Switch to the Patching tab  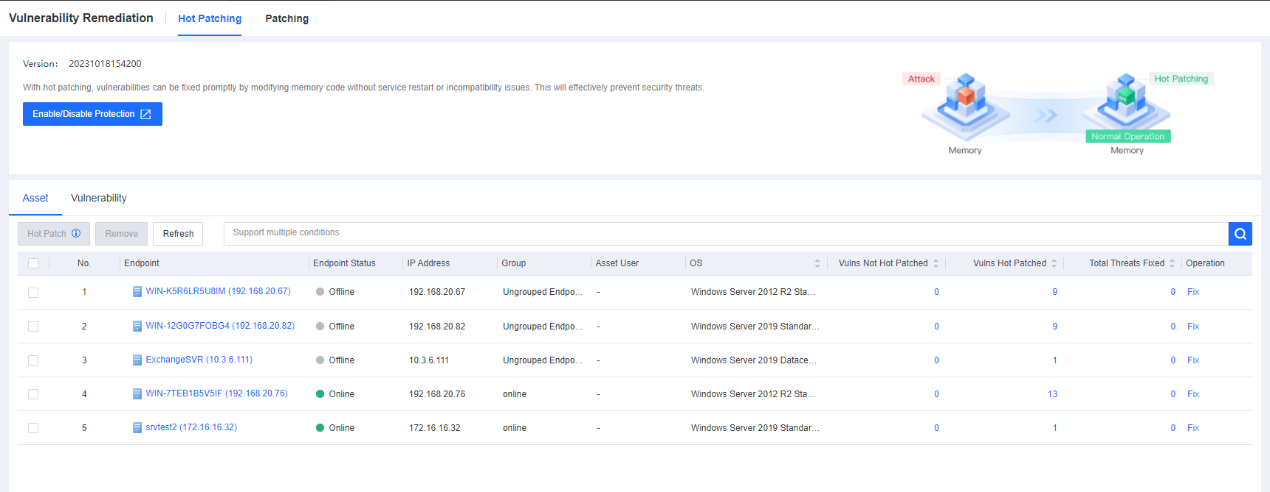click(x=287, y=19)
